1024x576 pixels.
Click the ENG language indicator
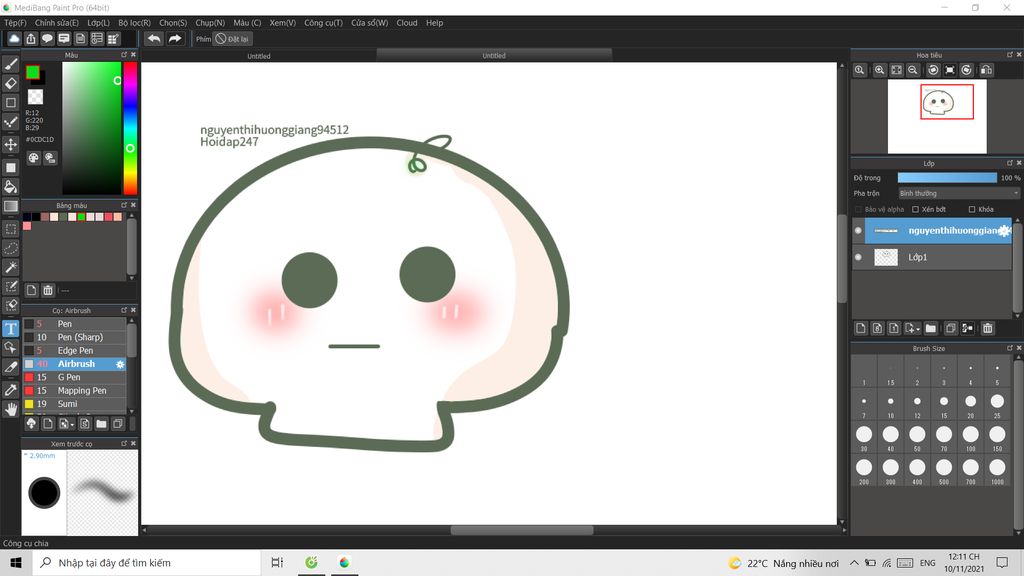(927, 563)
